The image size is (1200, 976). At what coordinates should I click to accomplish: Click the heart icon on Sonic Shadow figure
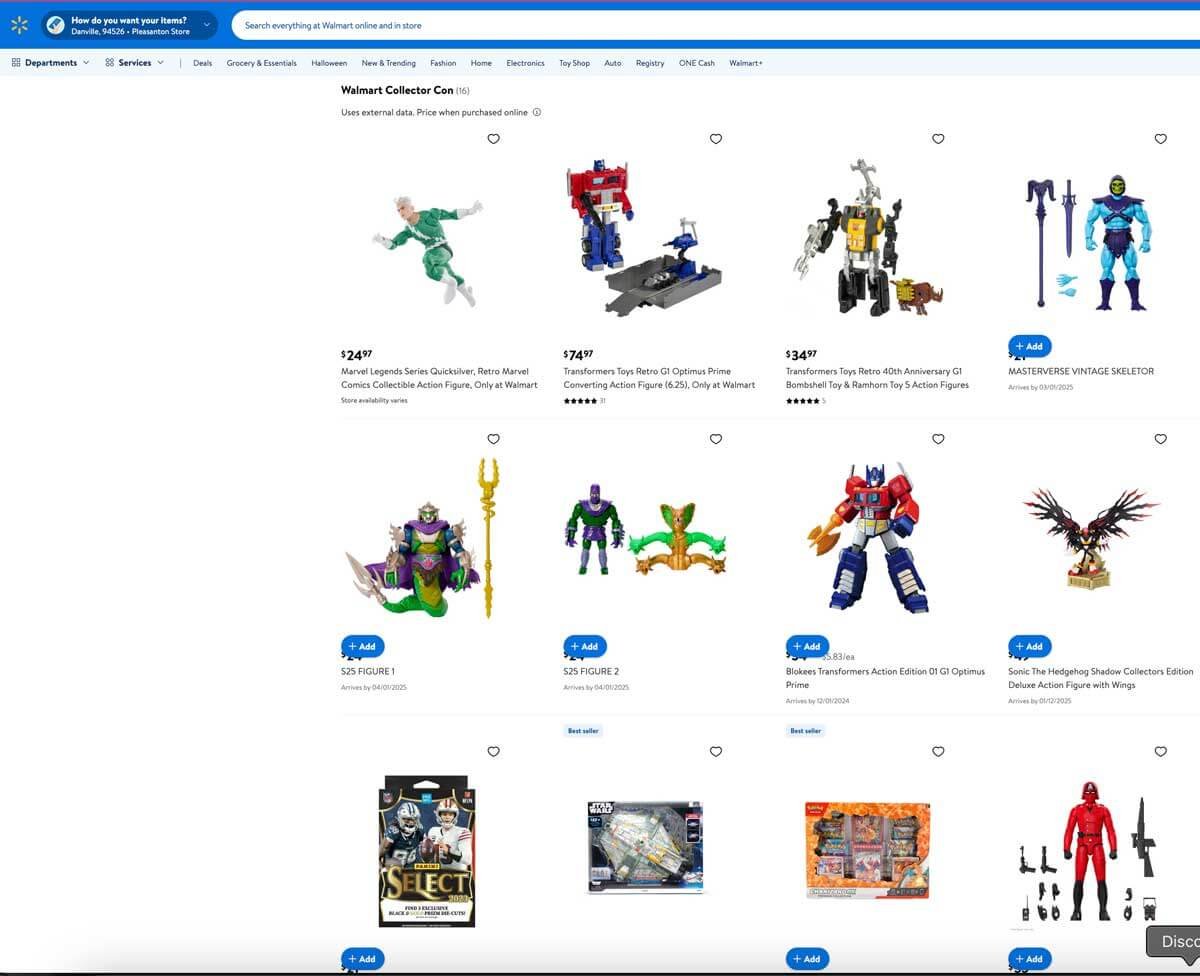coord(1160,439)
